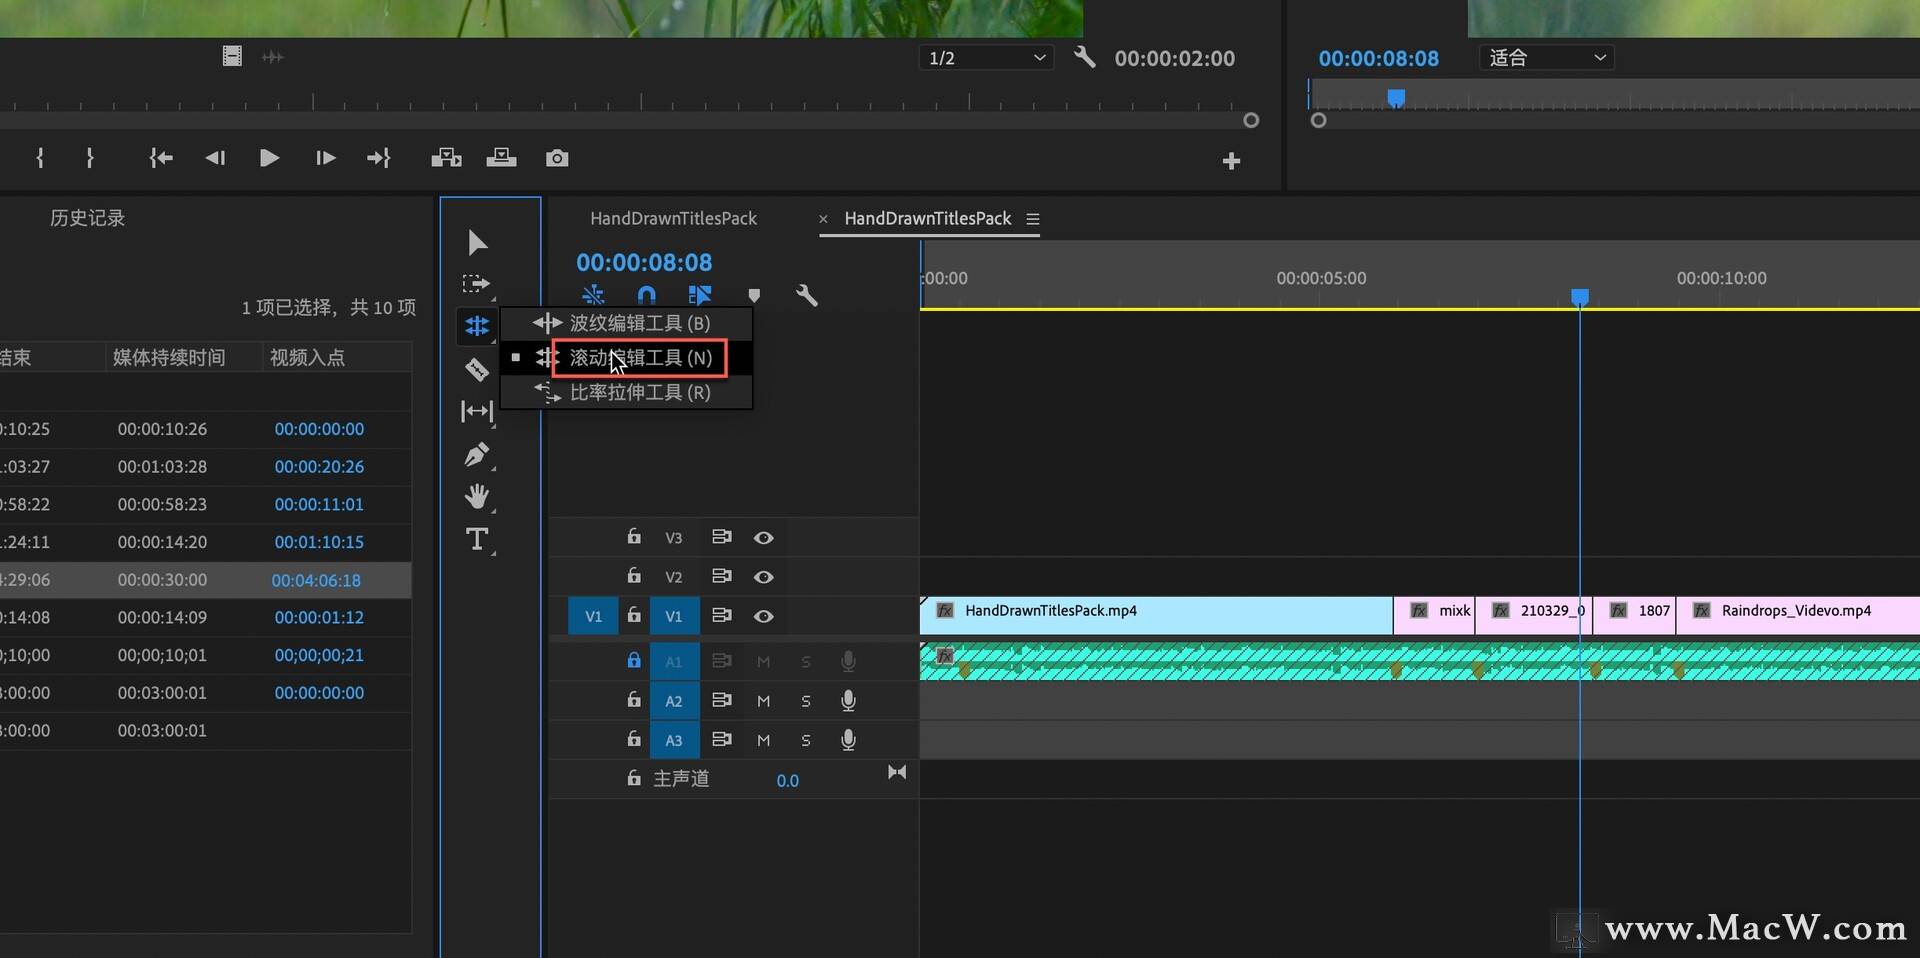Click Mark In bracket button

click(x=40, y=158)
